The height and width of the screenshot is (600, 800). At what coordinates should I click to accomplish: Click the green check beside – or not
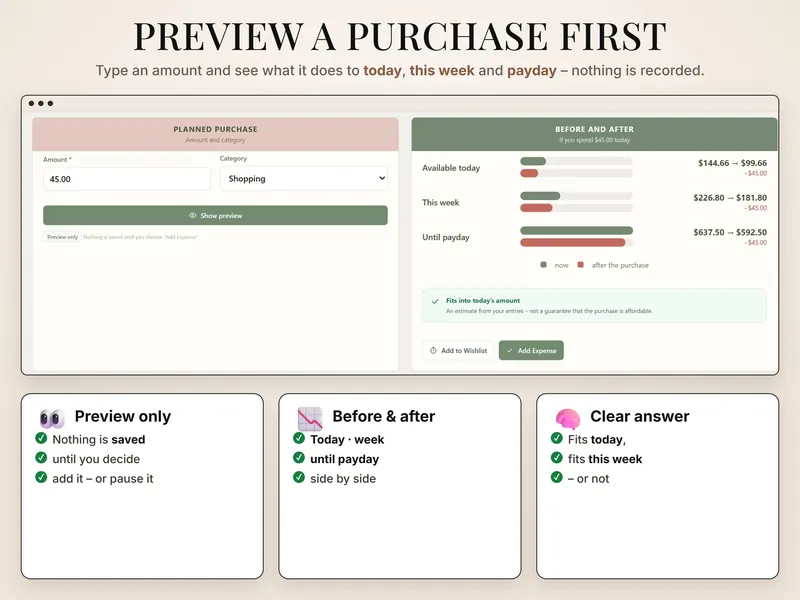(x=557, y=477)
